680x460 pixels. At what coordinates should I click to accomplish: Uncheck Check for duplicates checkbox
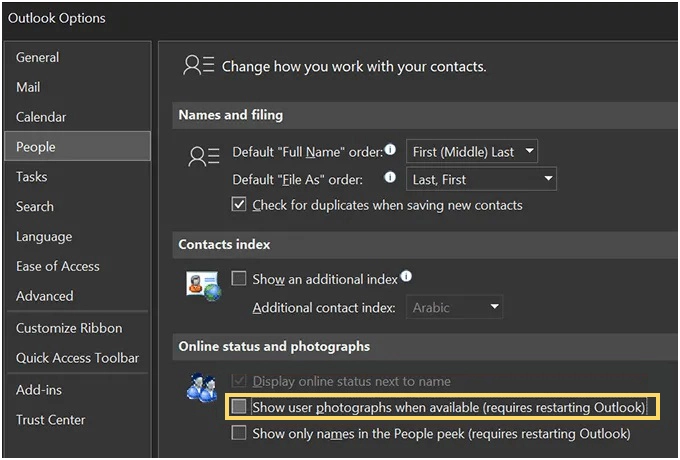pyautogui.click(x=239, y=204)
